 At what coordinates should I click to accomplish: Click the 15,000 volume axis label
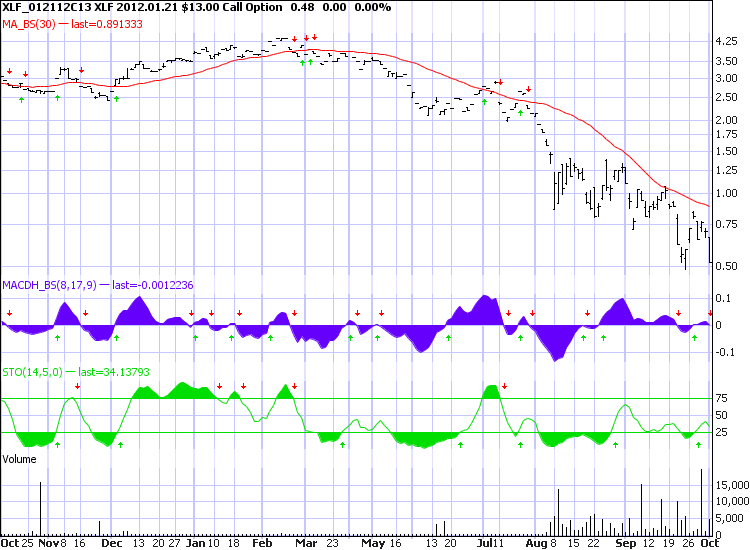pyautogui.click(x=730, y=484)
